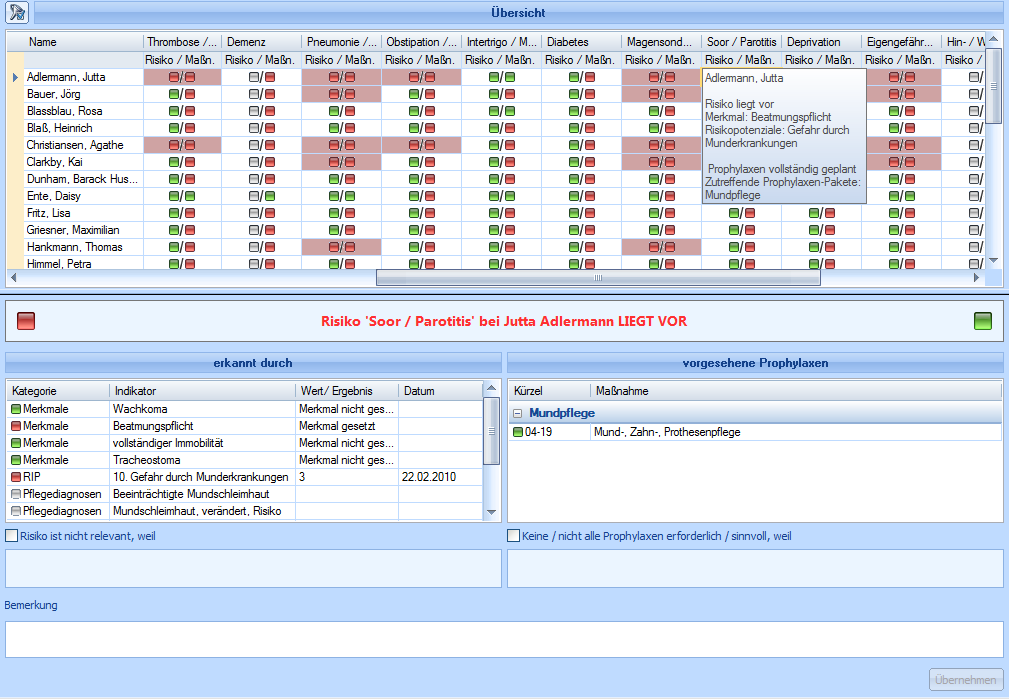Click the large green icon right of the risk banner
Image resolution: width=1009 pixels, height=700 pixels.
pos(983,321)
